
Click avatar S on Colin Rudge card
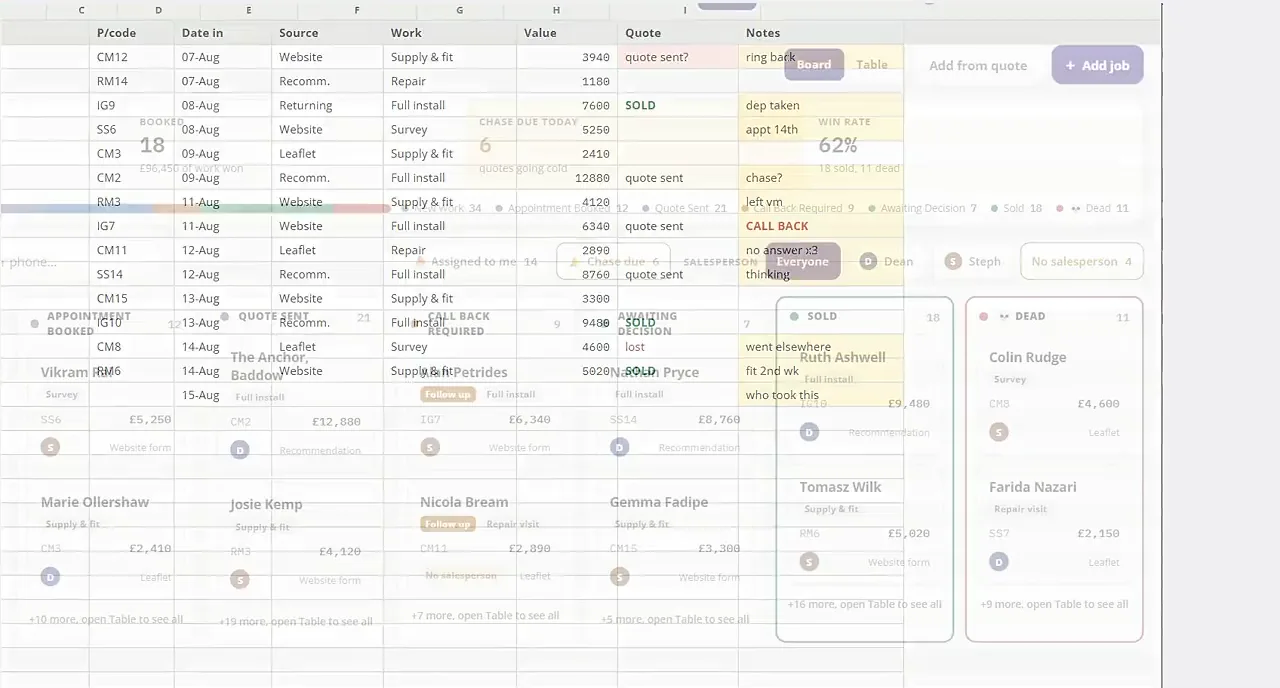(998, 432)
